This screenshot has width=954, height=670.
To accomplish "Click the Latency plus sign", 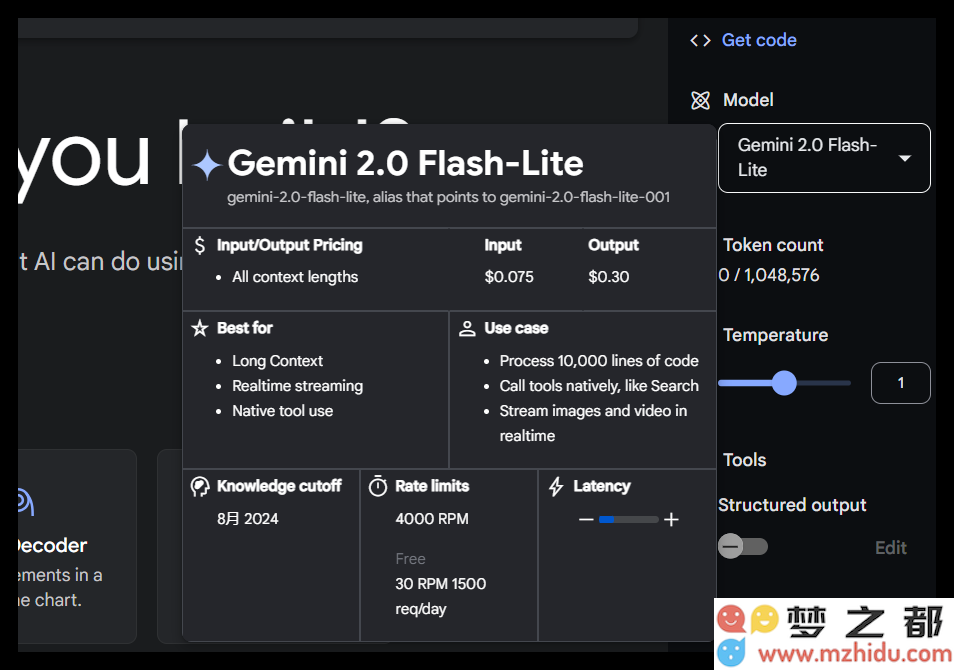I will coord(671,520).
